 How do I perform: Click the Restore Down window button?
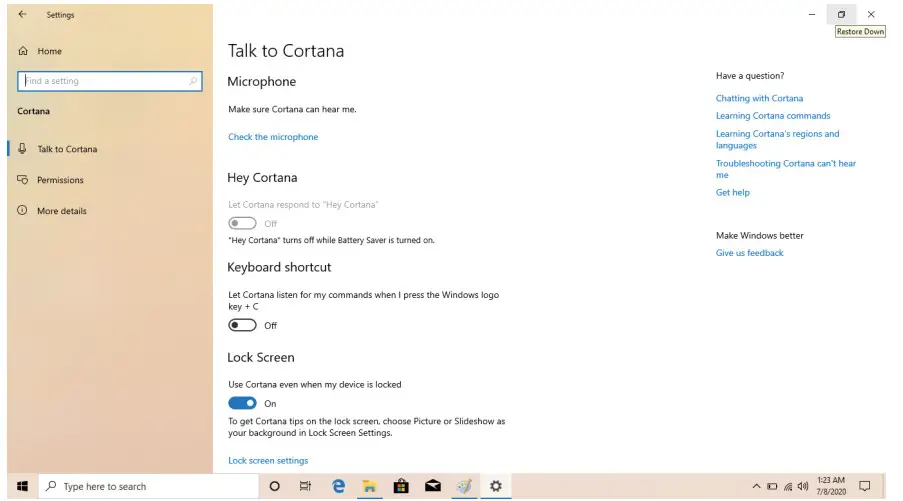point(841,14)
